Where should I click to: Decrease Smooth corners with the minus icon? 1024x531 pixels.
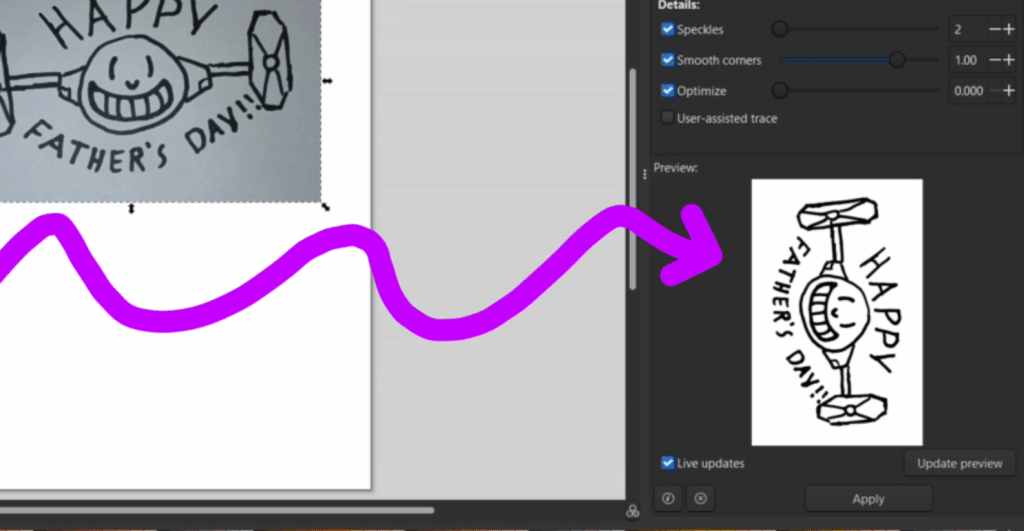994,60
